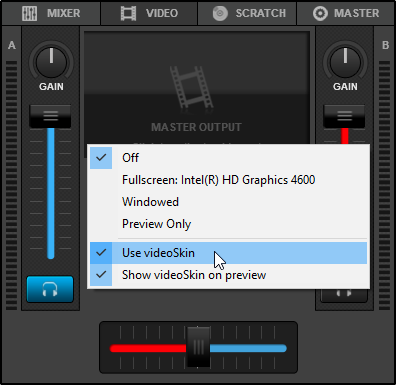
Task: Click the gear icon beside MASTER
Action: 320,13
